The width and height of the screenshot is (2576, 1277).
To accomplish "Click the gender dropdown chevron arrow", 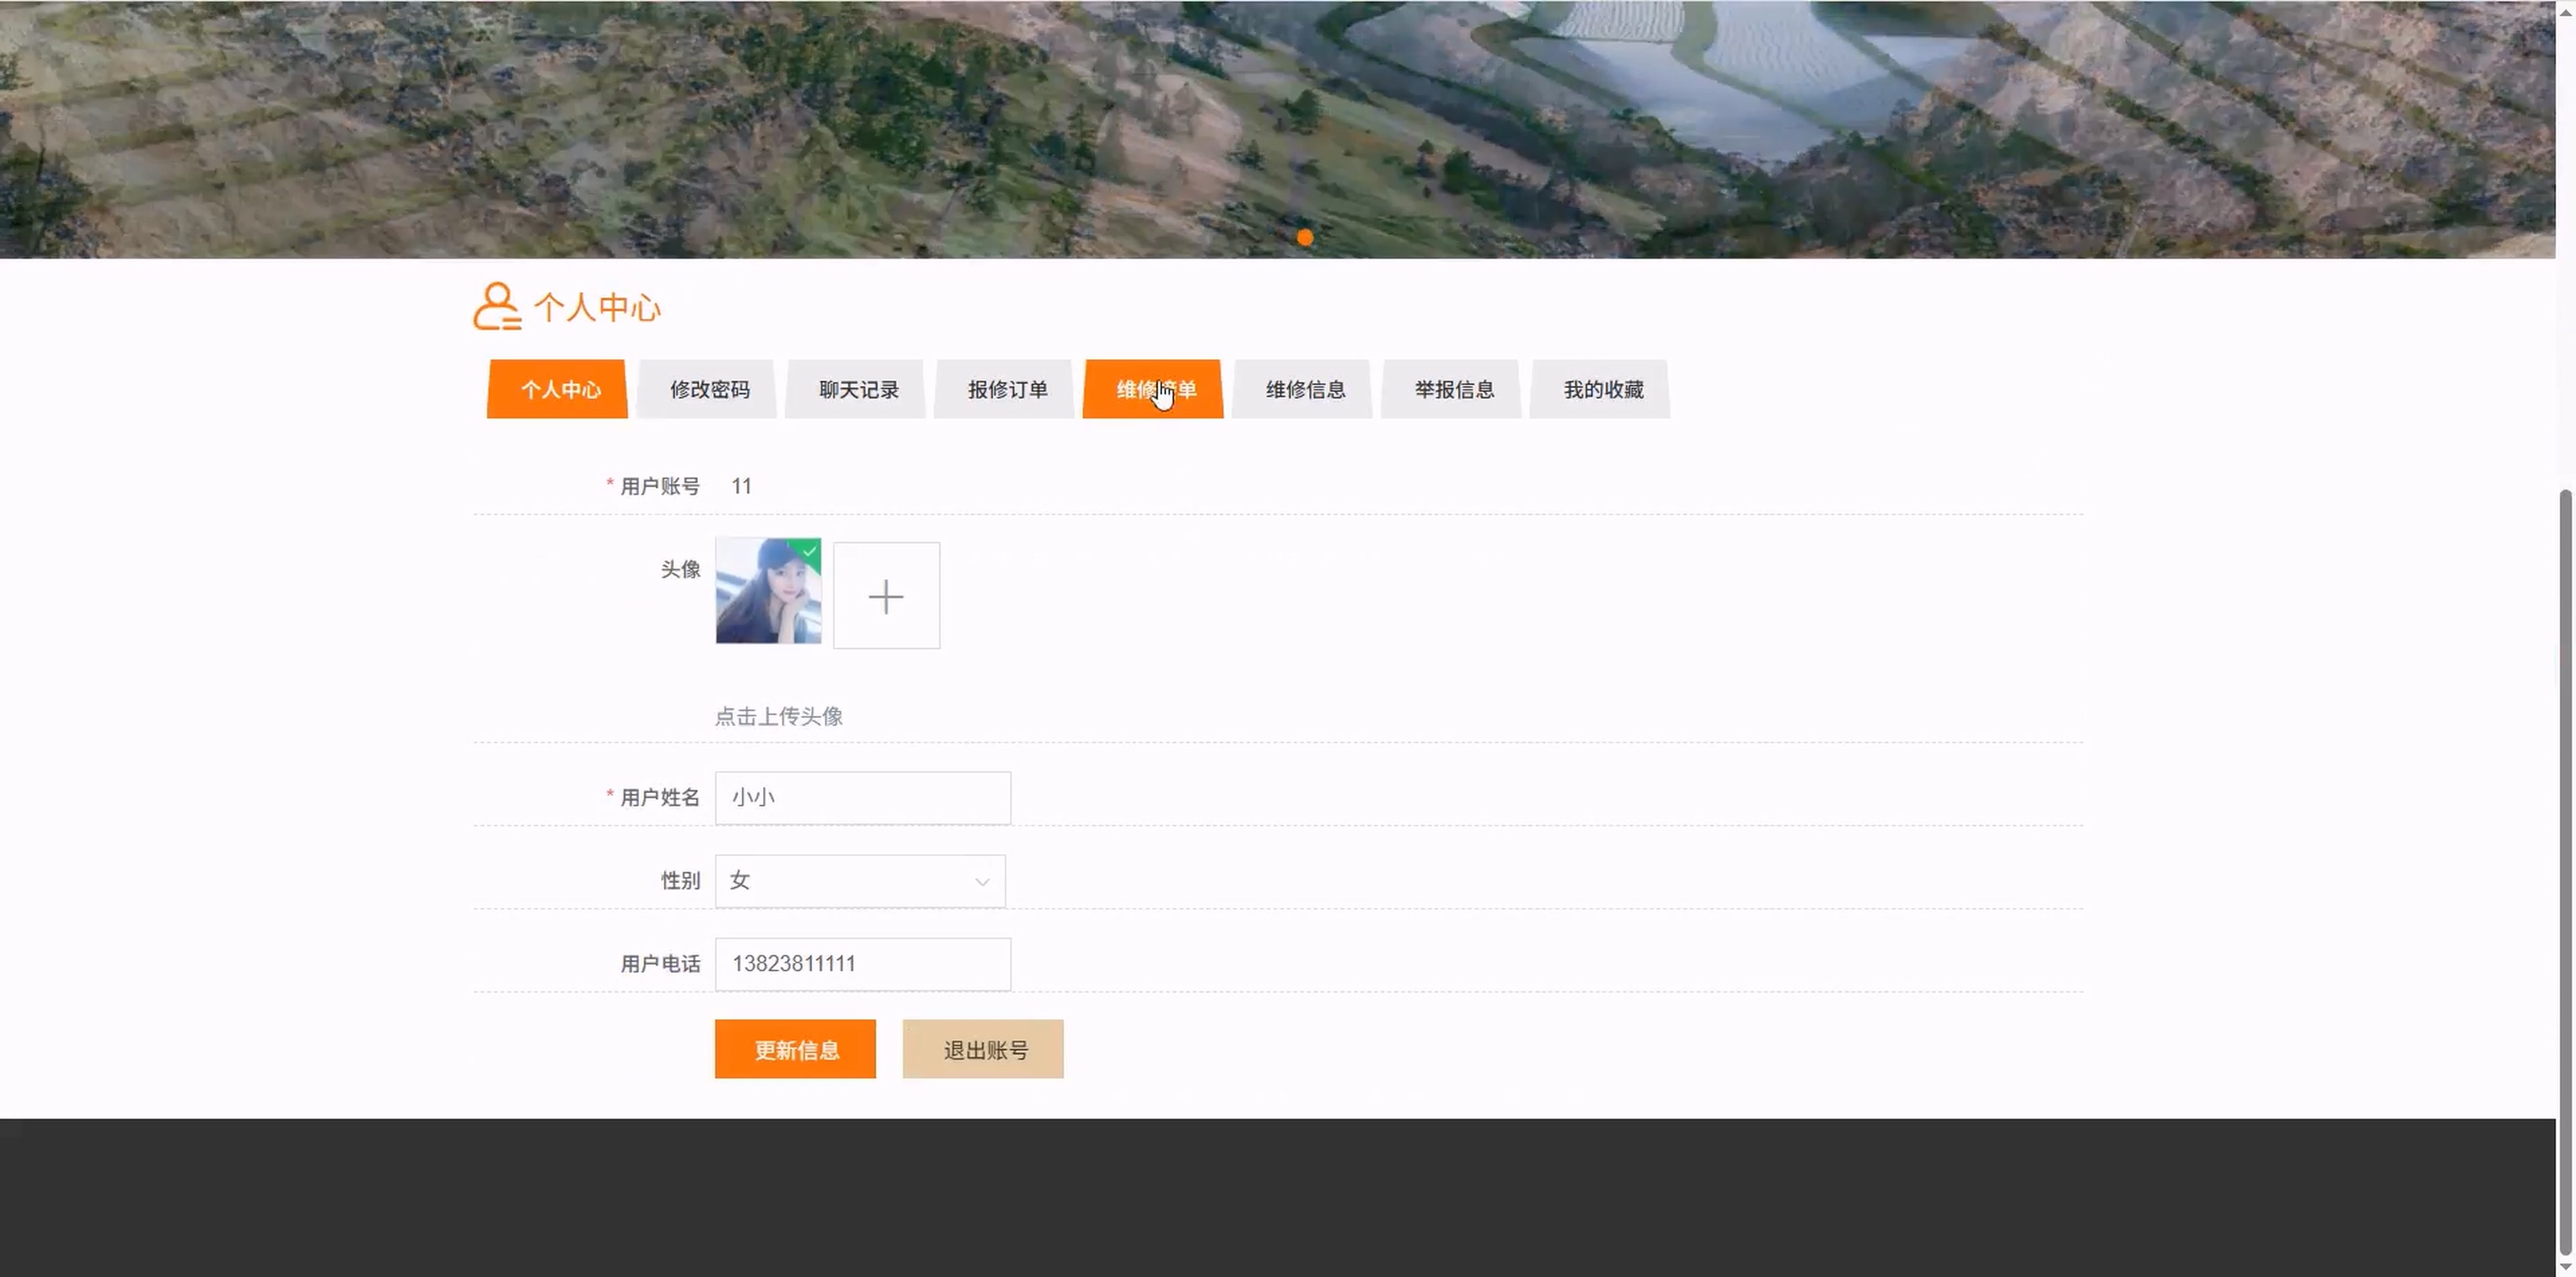I will click(982, 881).
